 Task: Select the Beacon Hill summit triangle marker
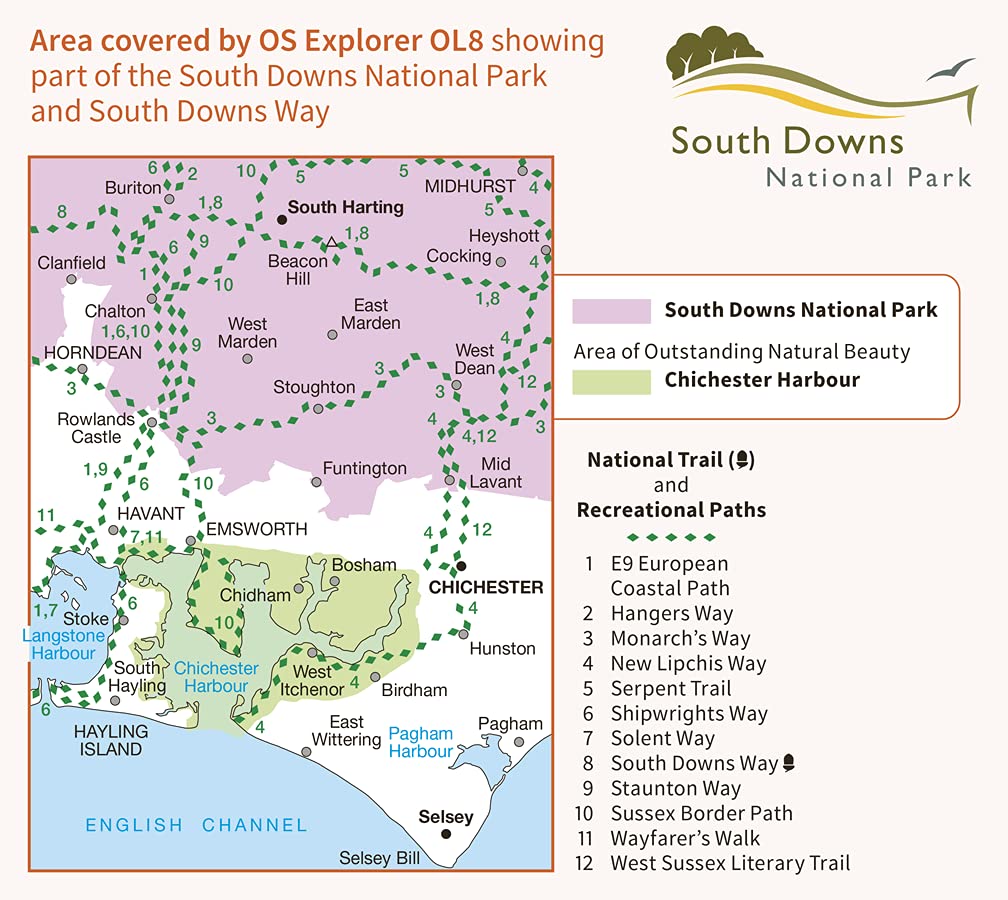click(331, 242)
